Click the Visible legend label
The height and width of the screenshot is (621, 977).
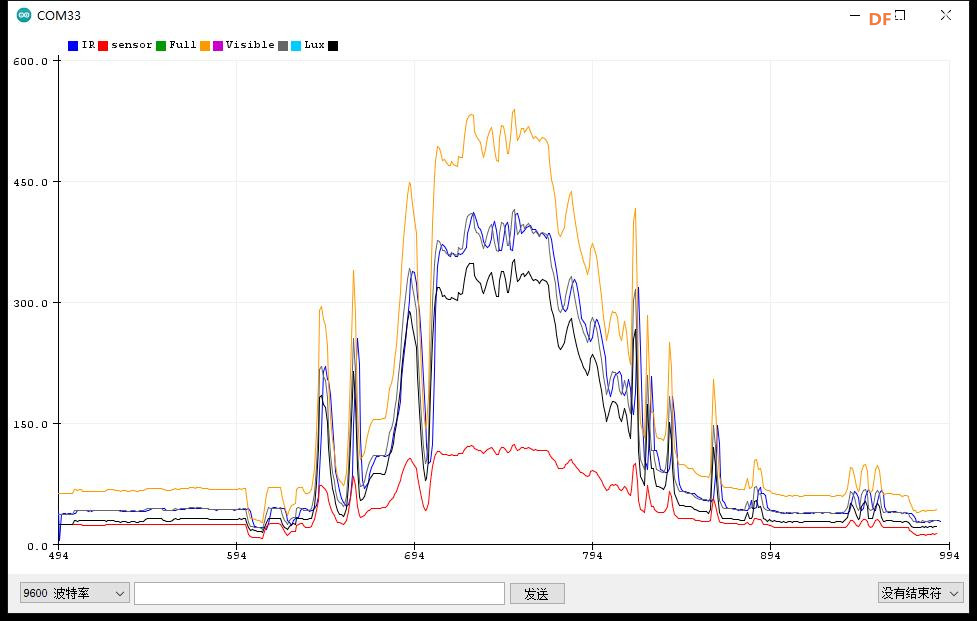[x=250, y=45]
